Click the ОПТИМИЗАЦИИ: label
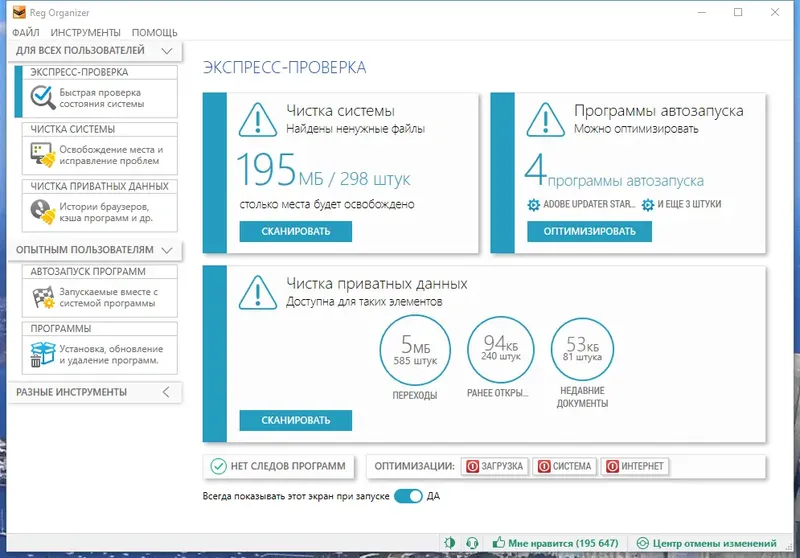 pyautogui.click(x=414, y=466)
